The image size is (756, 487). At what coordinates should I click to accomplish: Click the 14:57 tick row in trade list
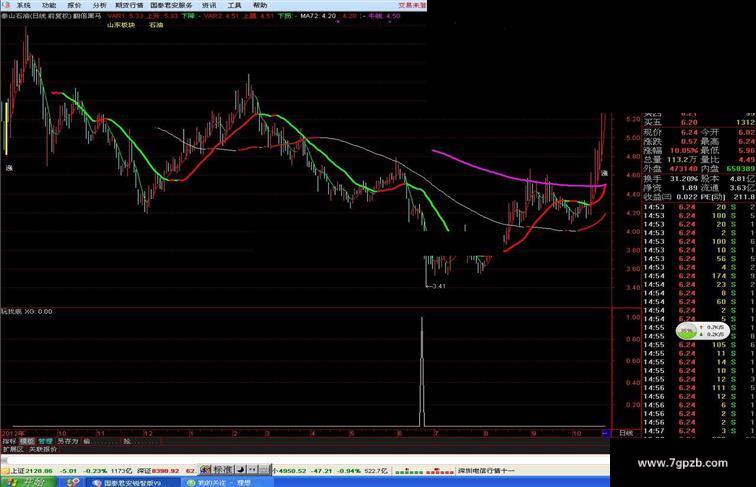pyautogui.click(x=699, y=431)
